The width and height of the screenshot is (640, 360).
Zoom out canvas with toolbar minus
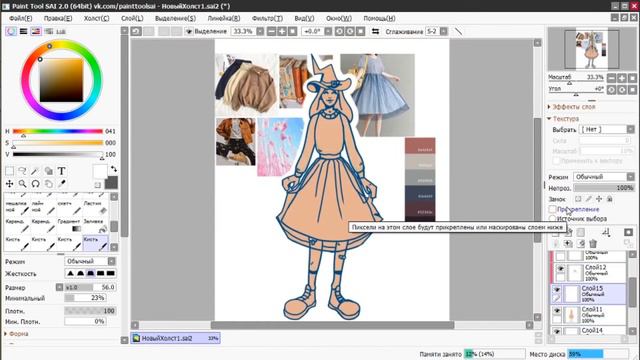point(271,31)
